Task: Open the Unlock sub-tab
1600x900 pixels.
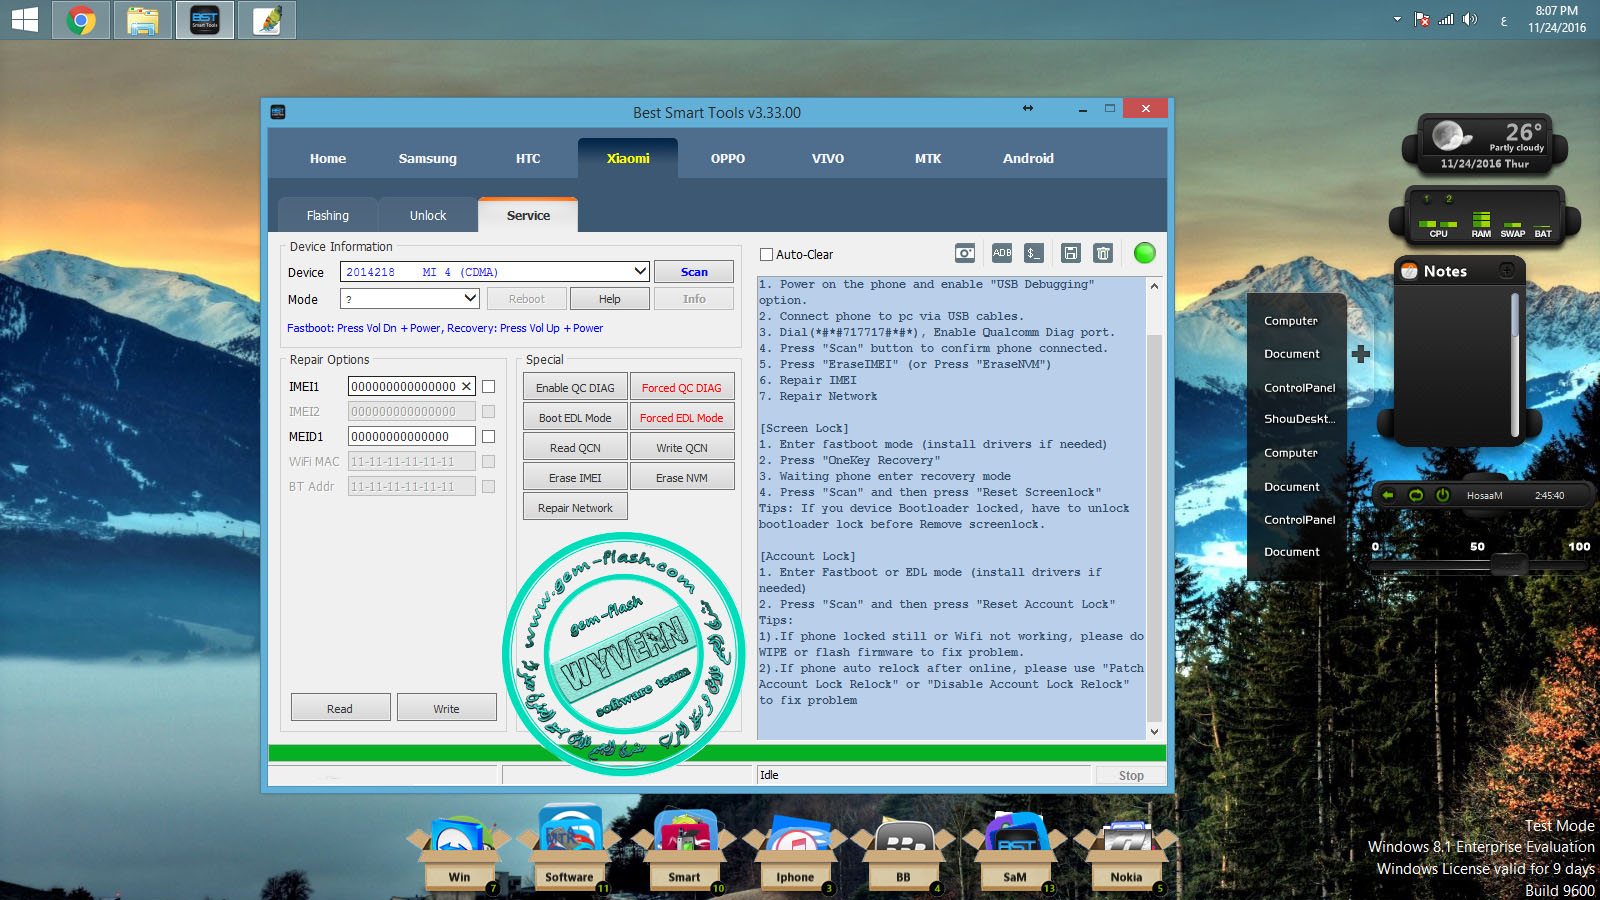Action: coord(428,215)
